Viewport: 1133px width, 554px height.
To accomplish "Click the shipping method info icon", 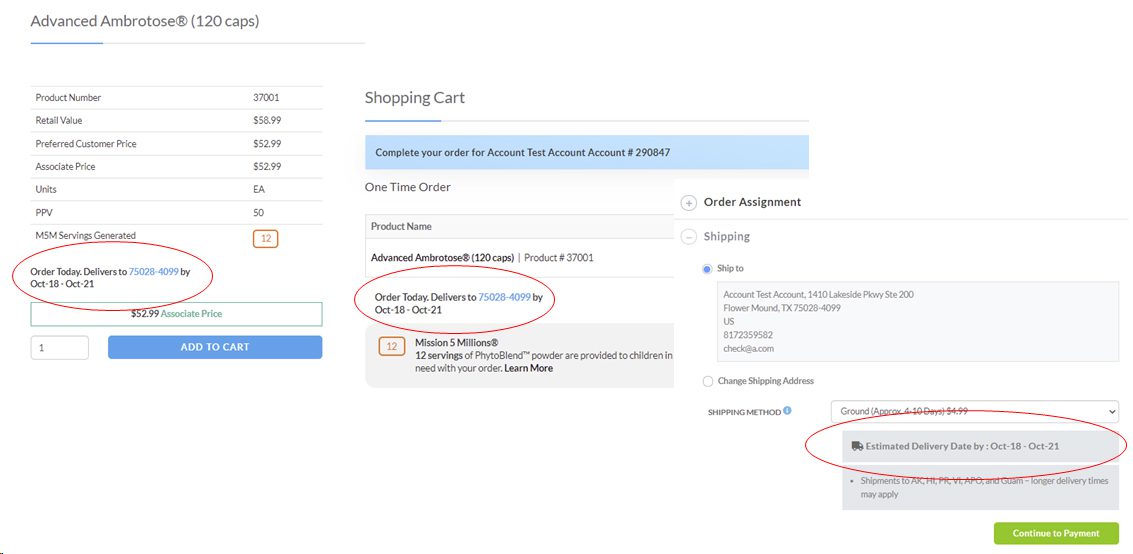I will click(x=787, y=410).
